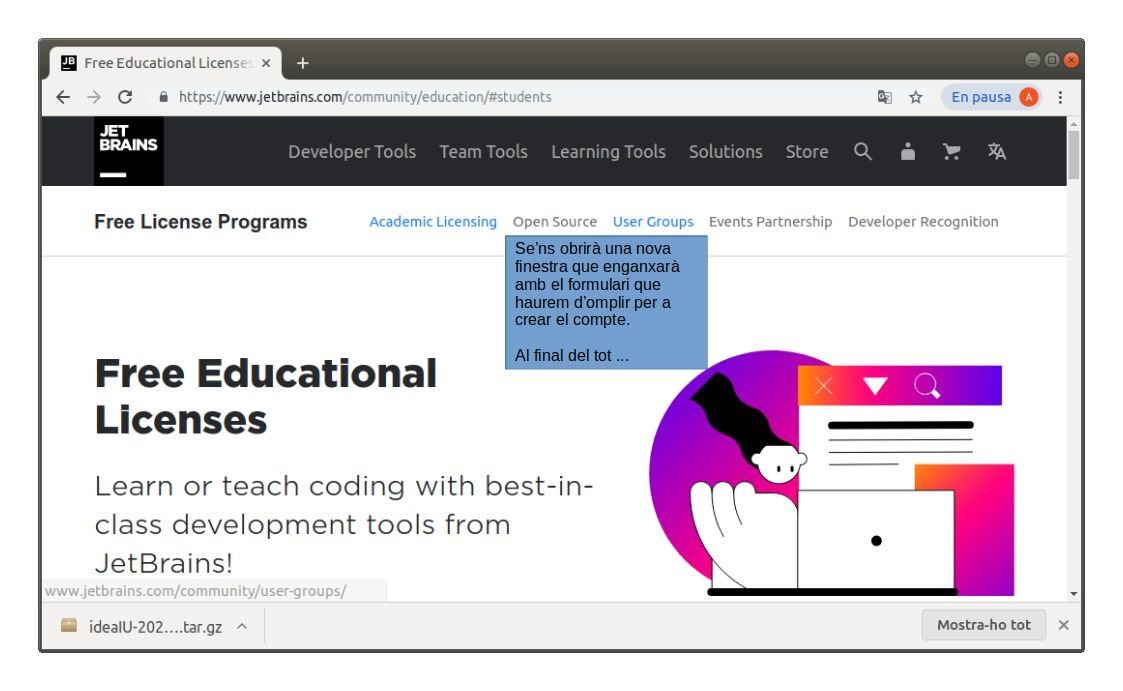Click the scrollbar down arrow

tap(1073, 594)
